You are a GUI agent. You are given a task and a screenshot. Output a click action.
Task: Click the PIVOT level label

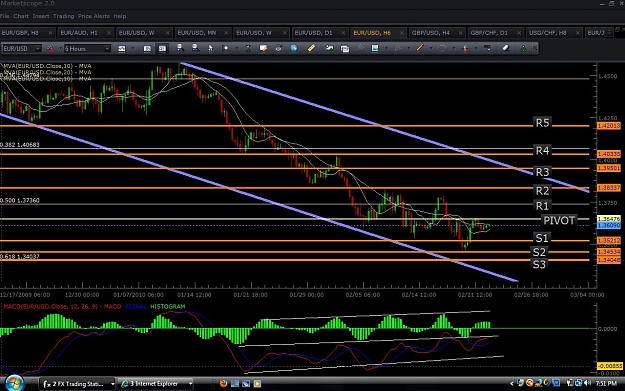point(559,220)
